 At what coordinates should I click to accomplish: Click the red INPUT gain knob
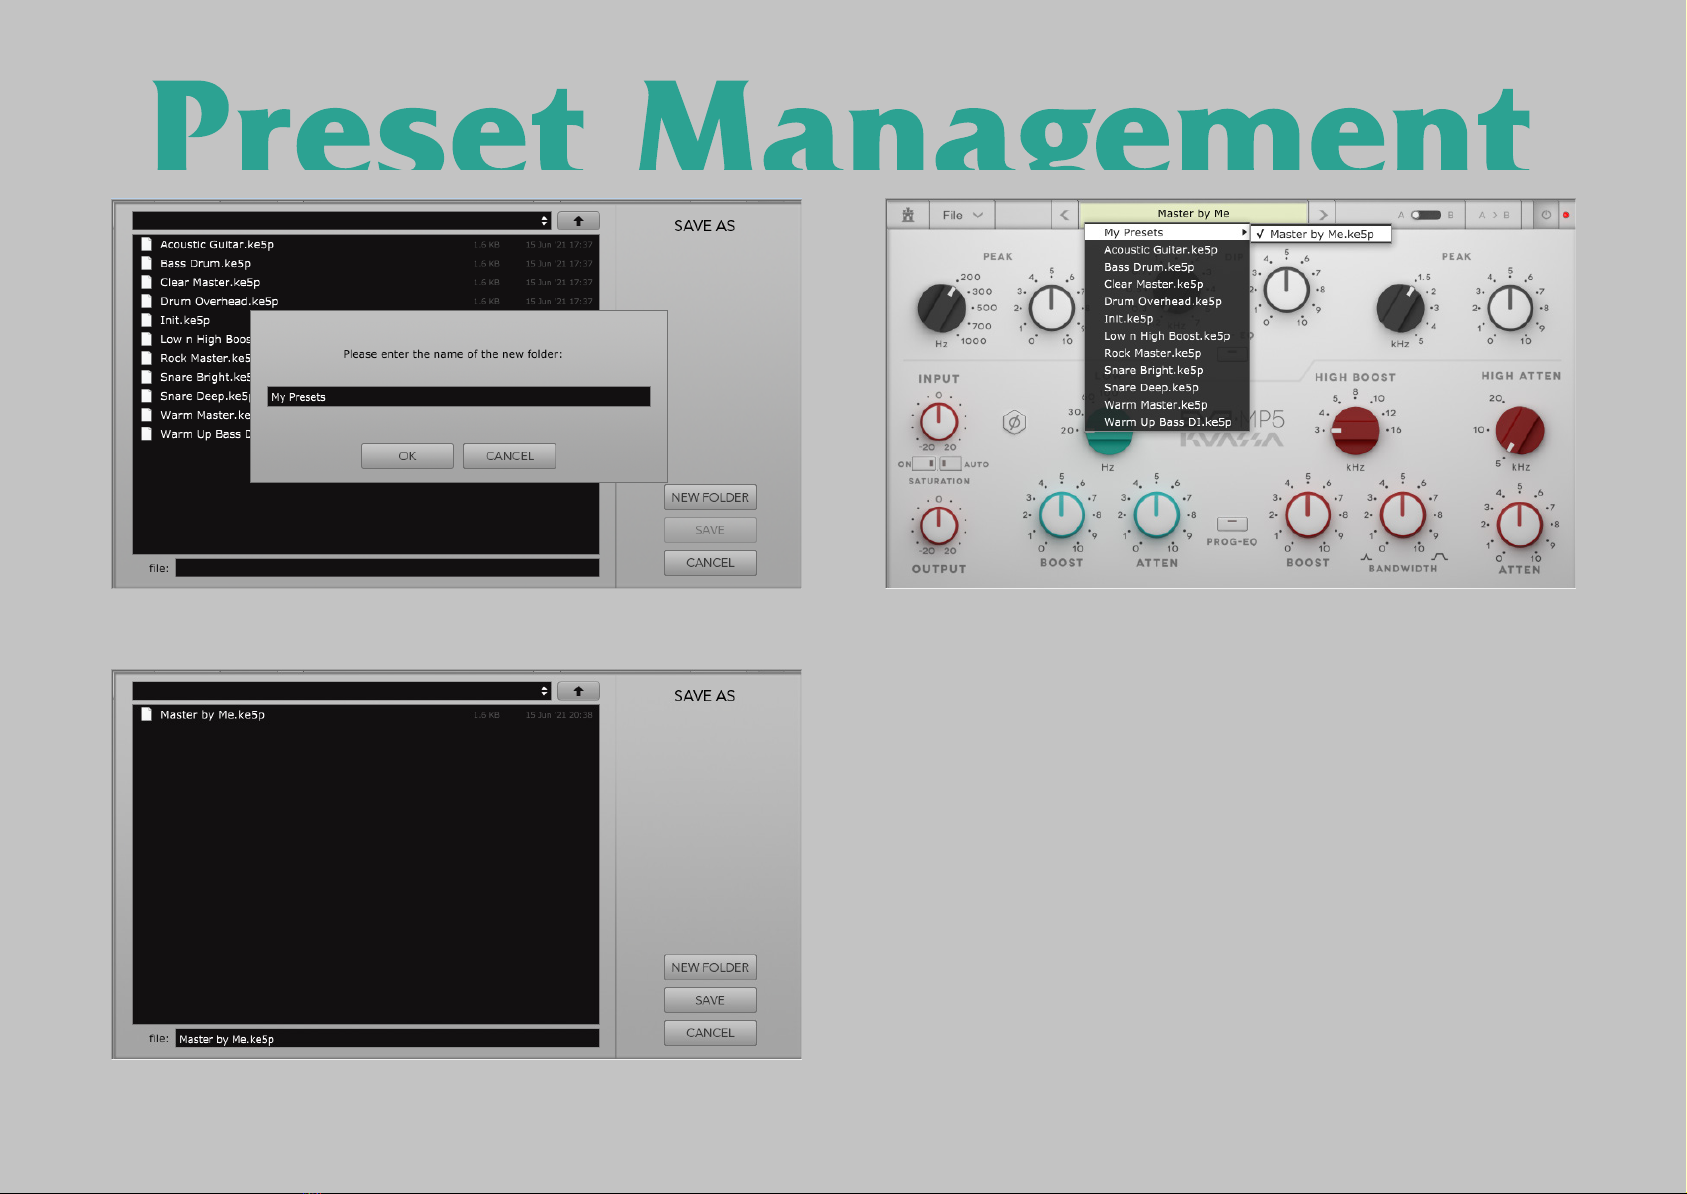click(x=939, y=422)
